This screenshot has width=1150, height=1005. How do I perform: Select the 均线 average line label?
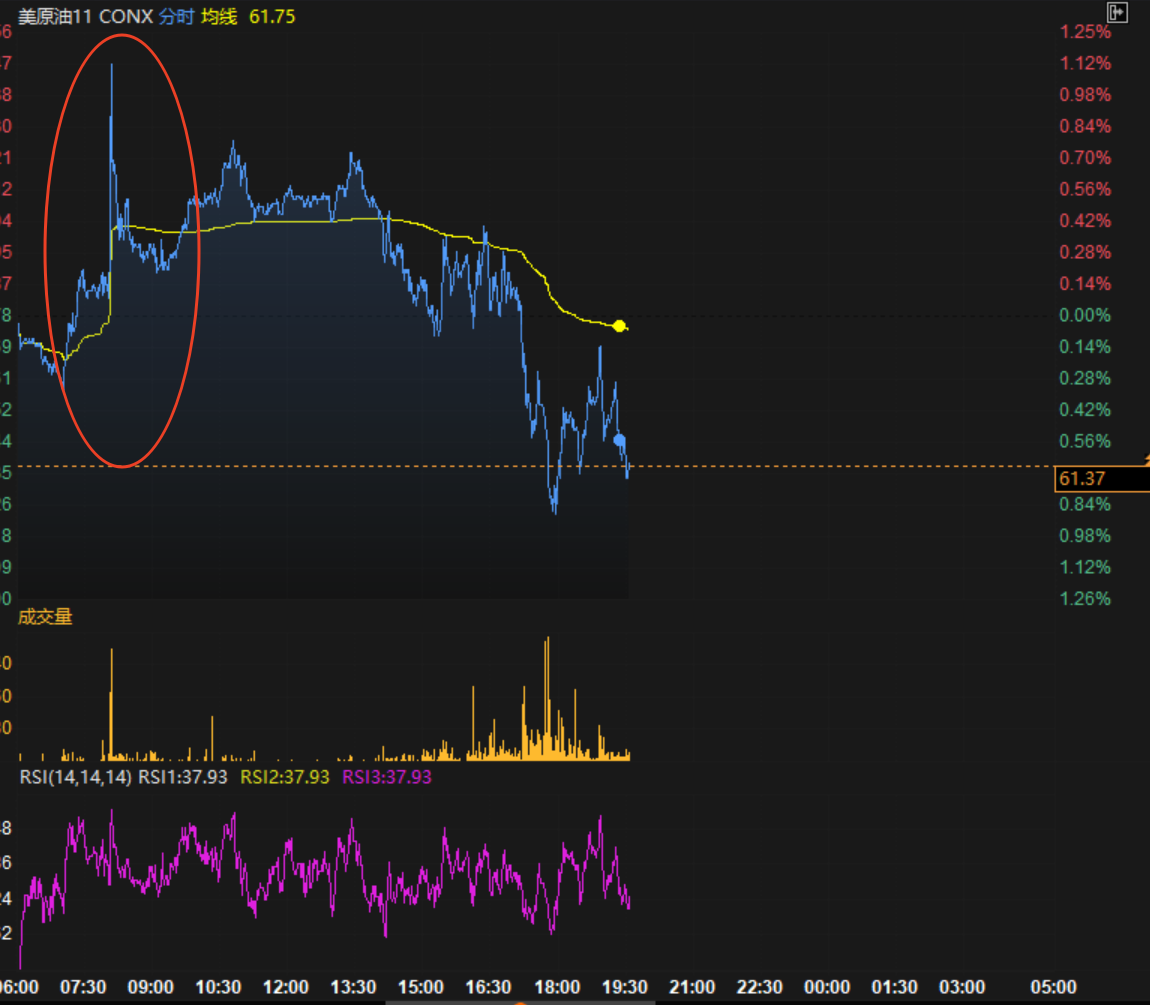point(219,16)
